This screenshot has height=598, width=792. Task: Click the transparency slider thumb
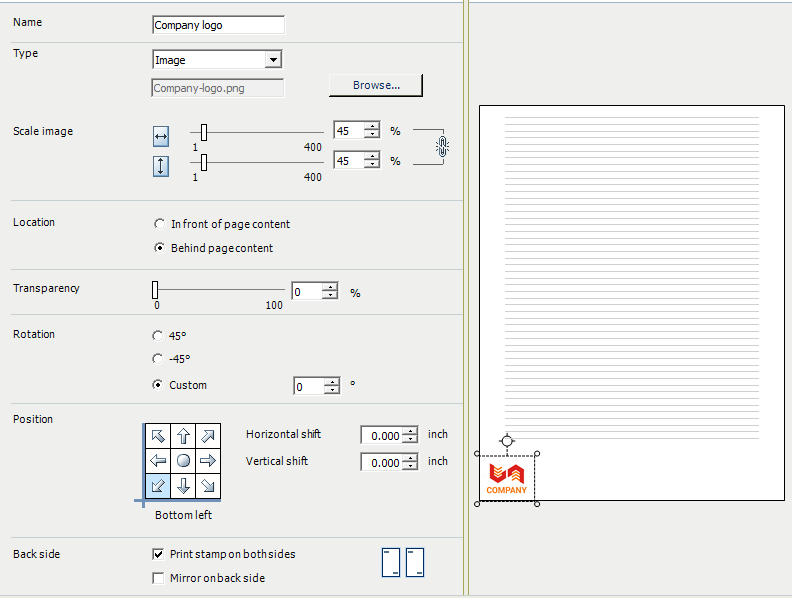click(x=155, y=290)
